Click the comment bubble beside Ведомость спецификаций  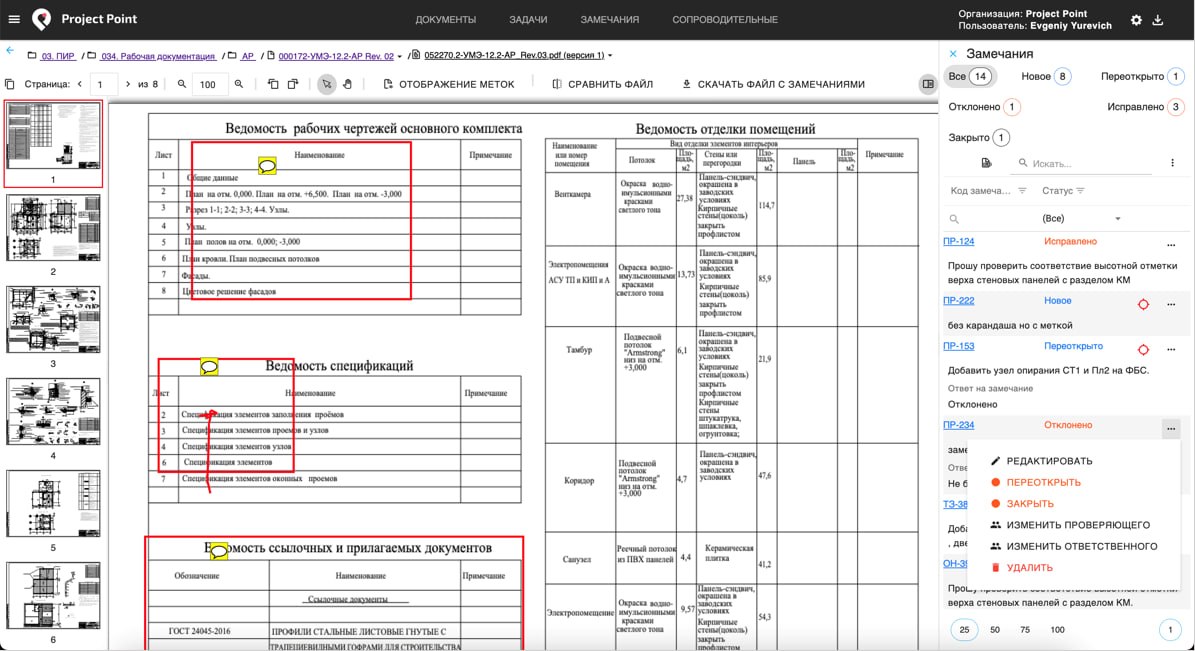pos(209,367)
